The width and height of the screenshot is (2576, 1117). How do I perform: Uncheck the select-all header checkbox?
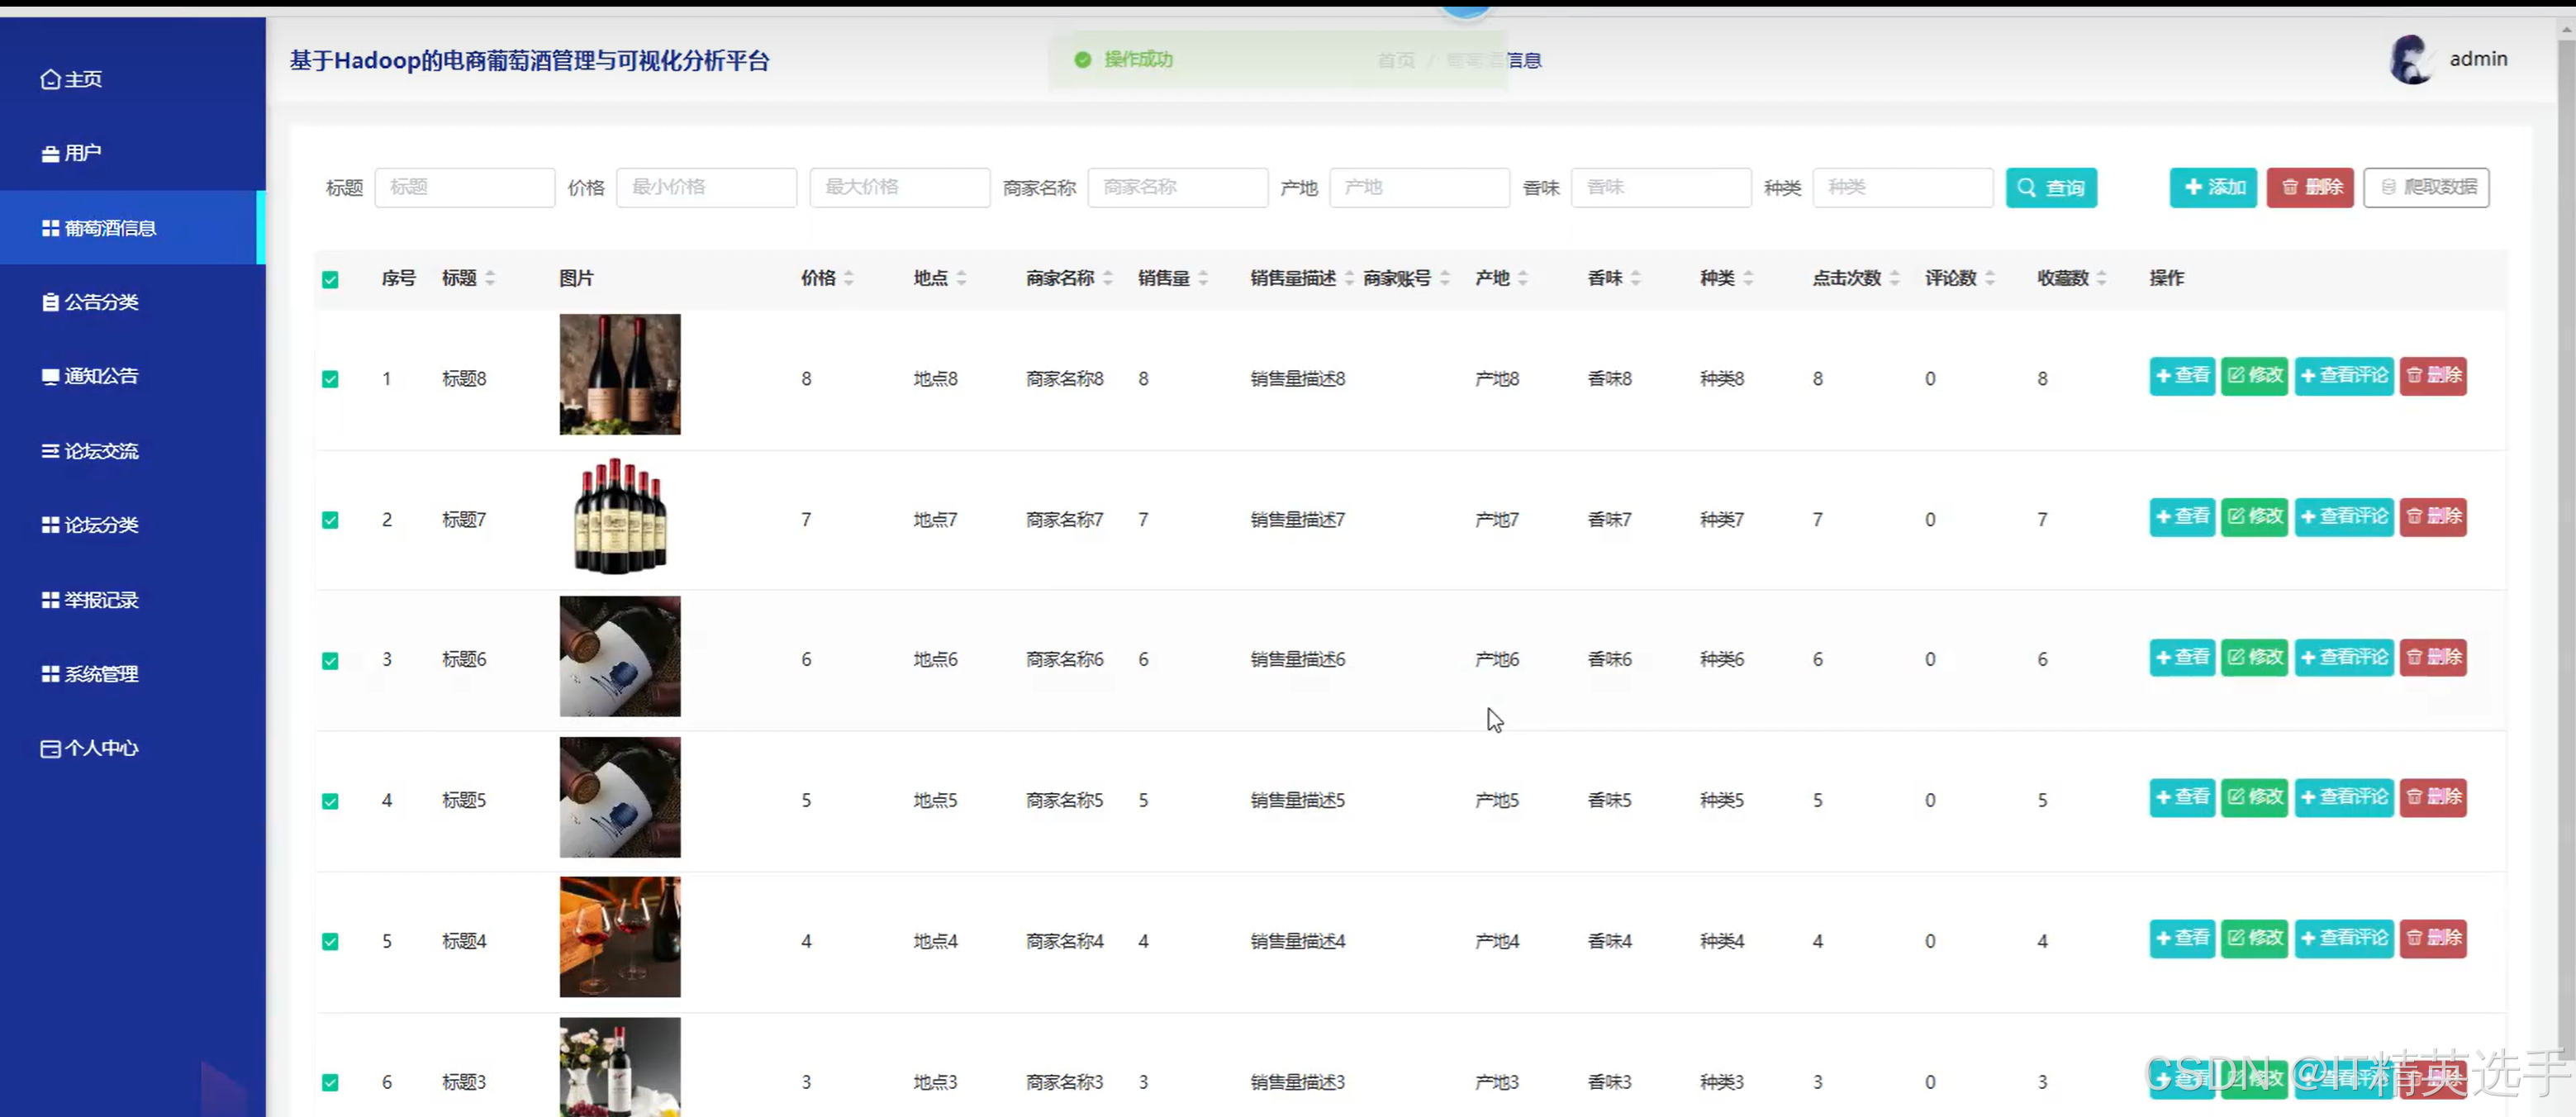tap(330, 279)
